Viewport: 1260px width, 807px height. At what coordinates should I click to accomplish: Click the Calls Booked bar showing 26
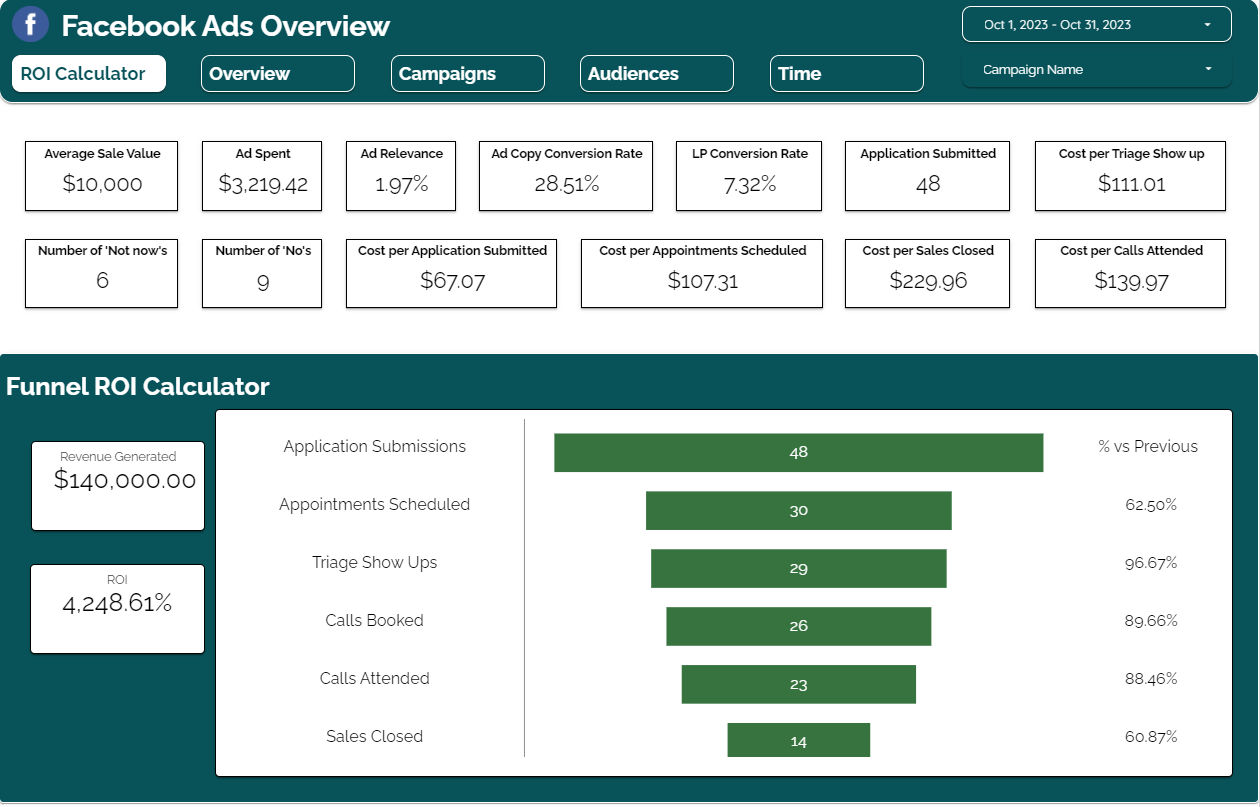799,626
